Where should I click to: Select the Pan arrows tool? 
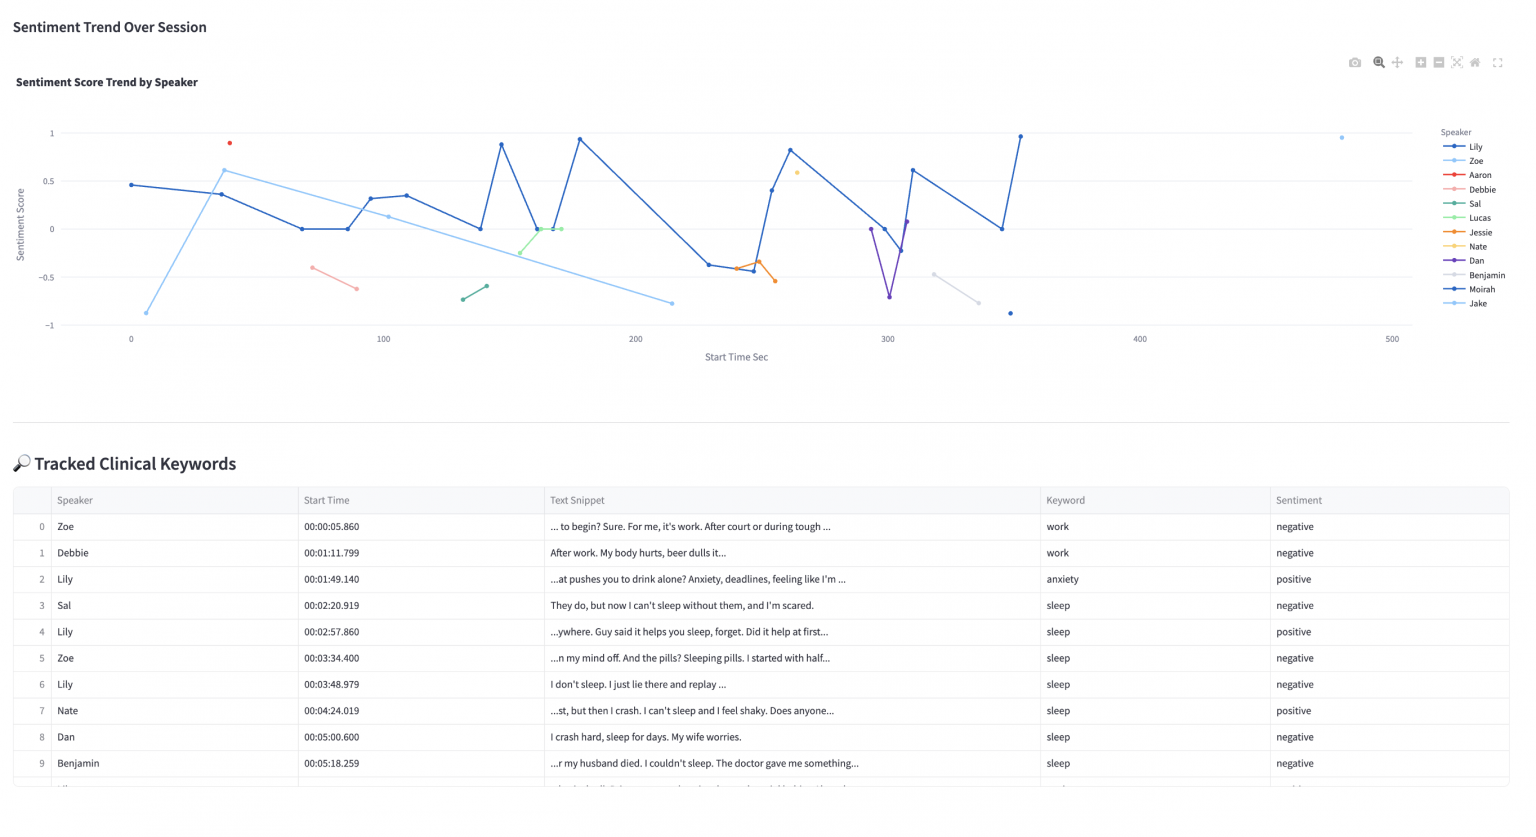click(1397, 63)
